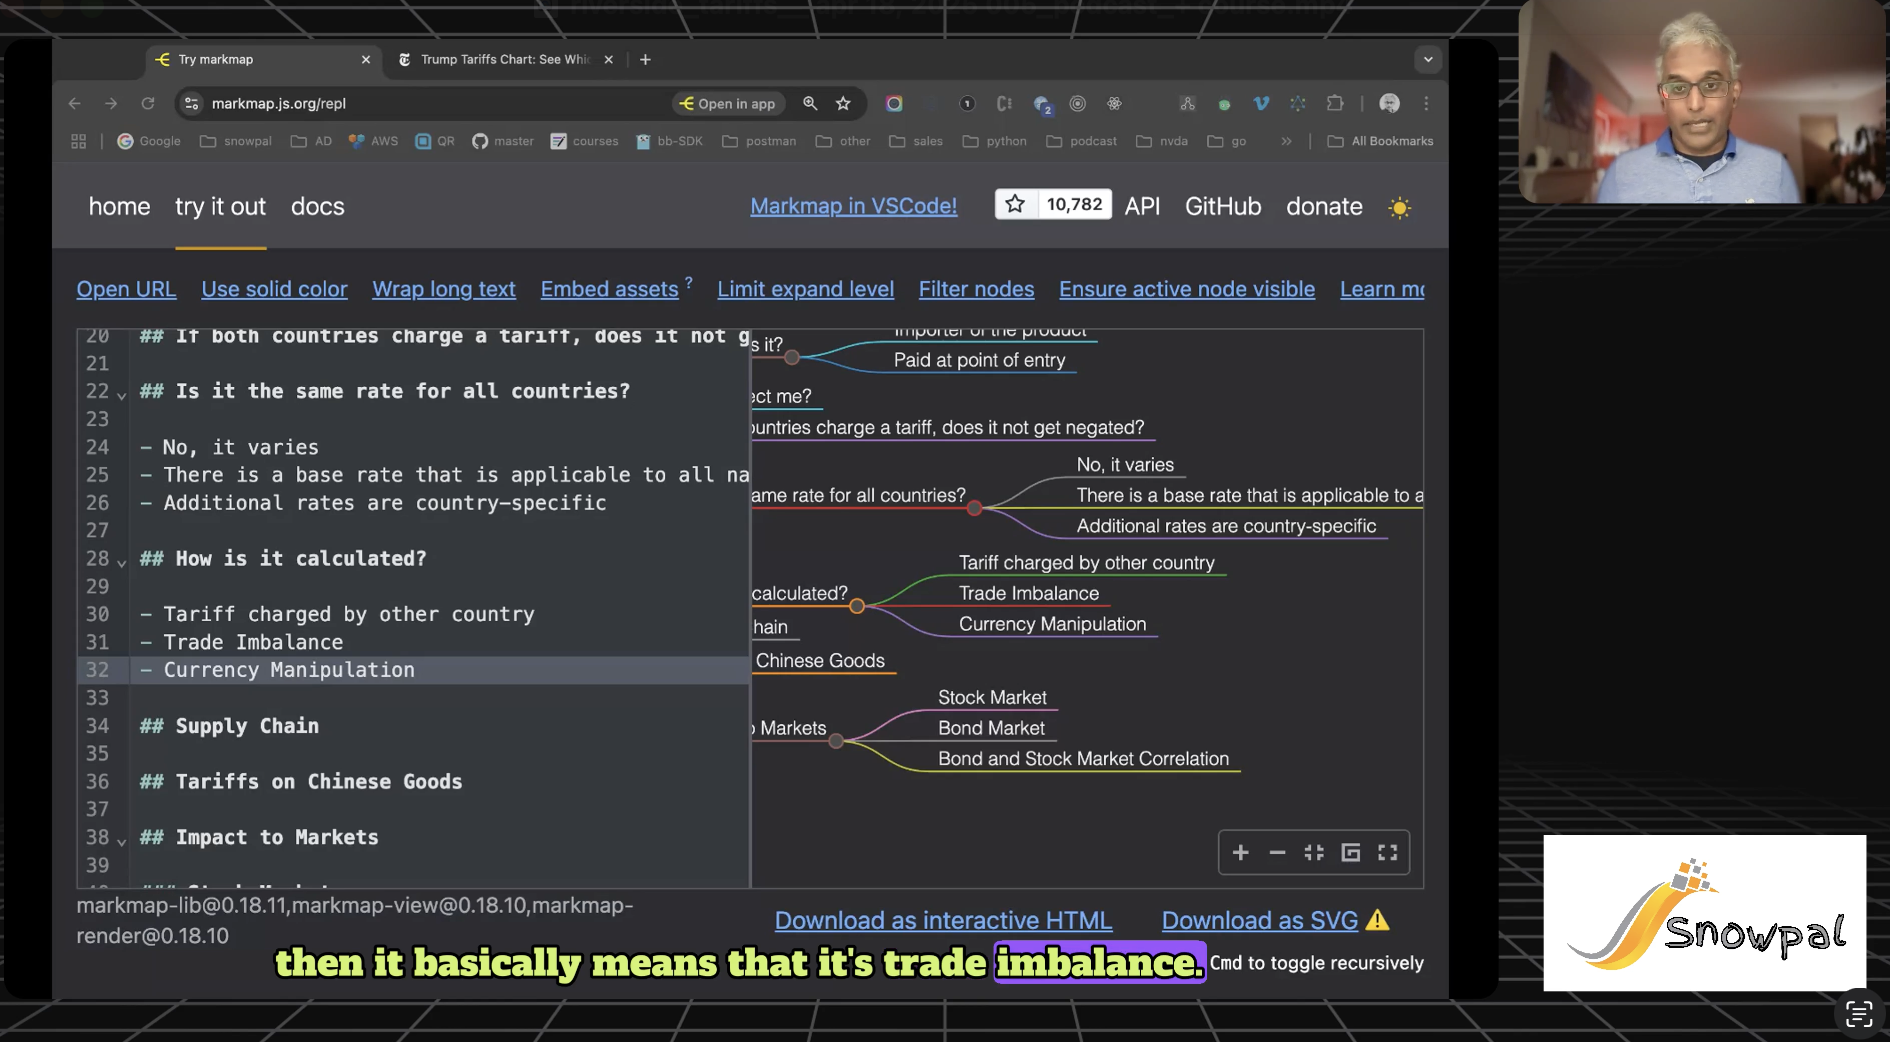The image size is (1890, 1042).
Task: Click the Vimeo extension icon
Action: [x=1261, y=103]
